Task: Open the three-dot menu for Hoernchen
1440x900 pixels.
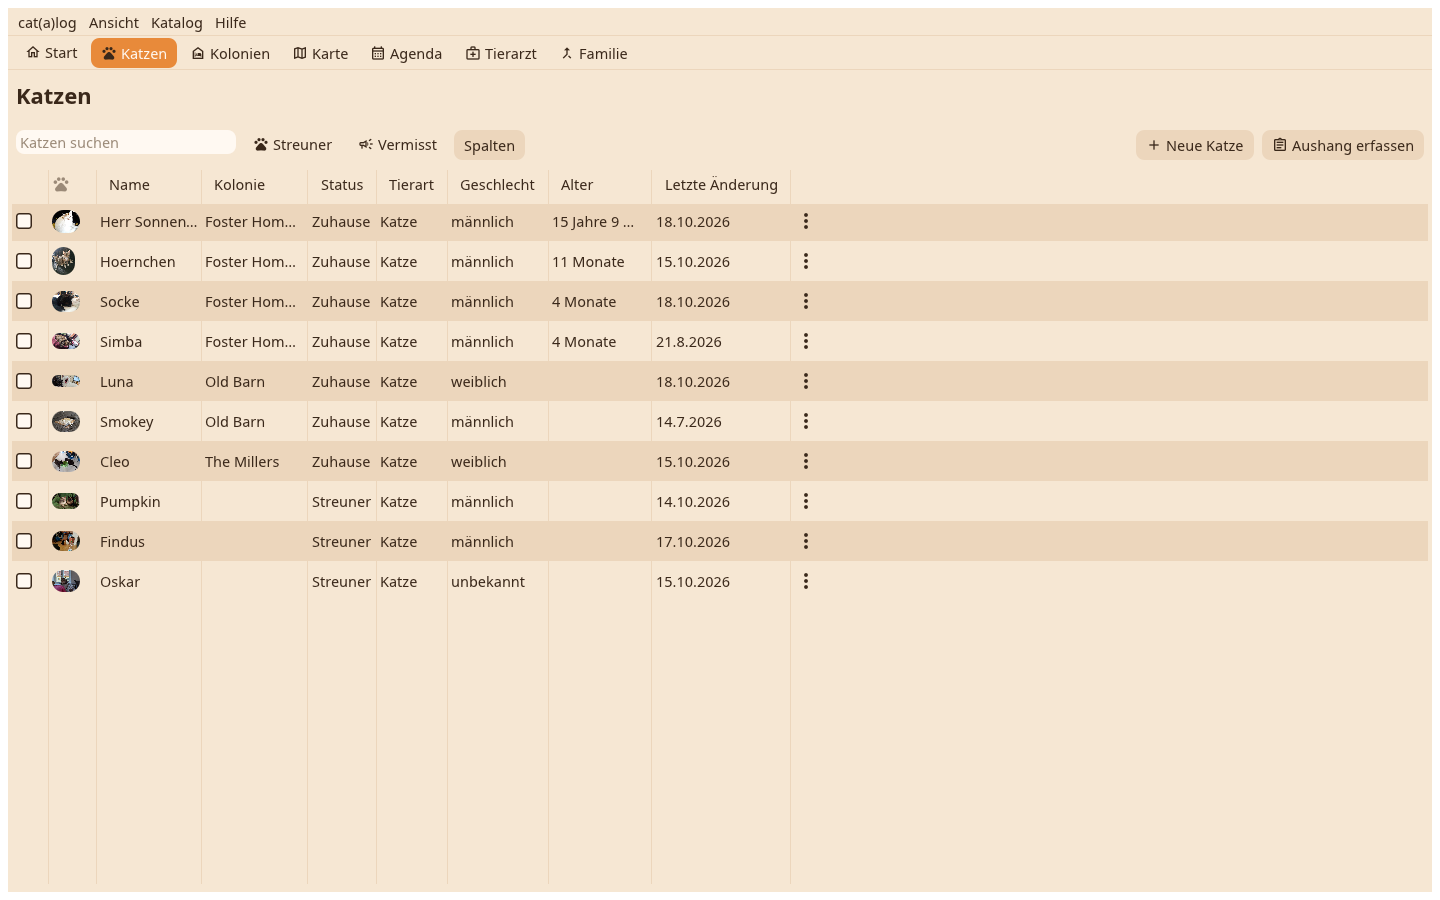Action: tap(806, 261)
